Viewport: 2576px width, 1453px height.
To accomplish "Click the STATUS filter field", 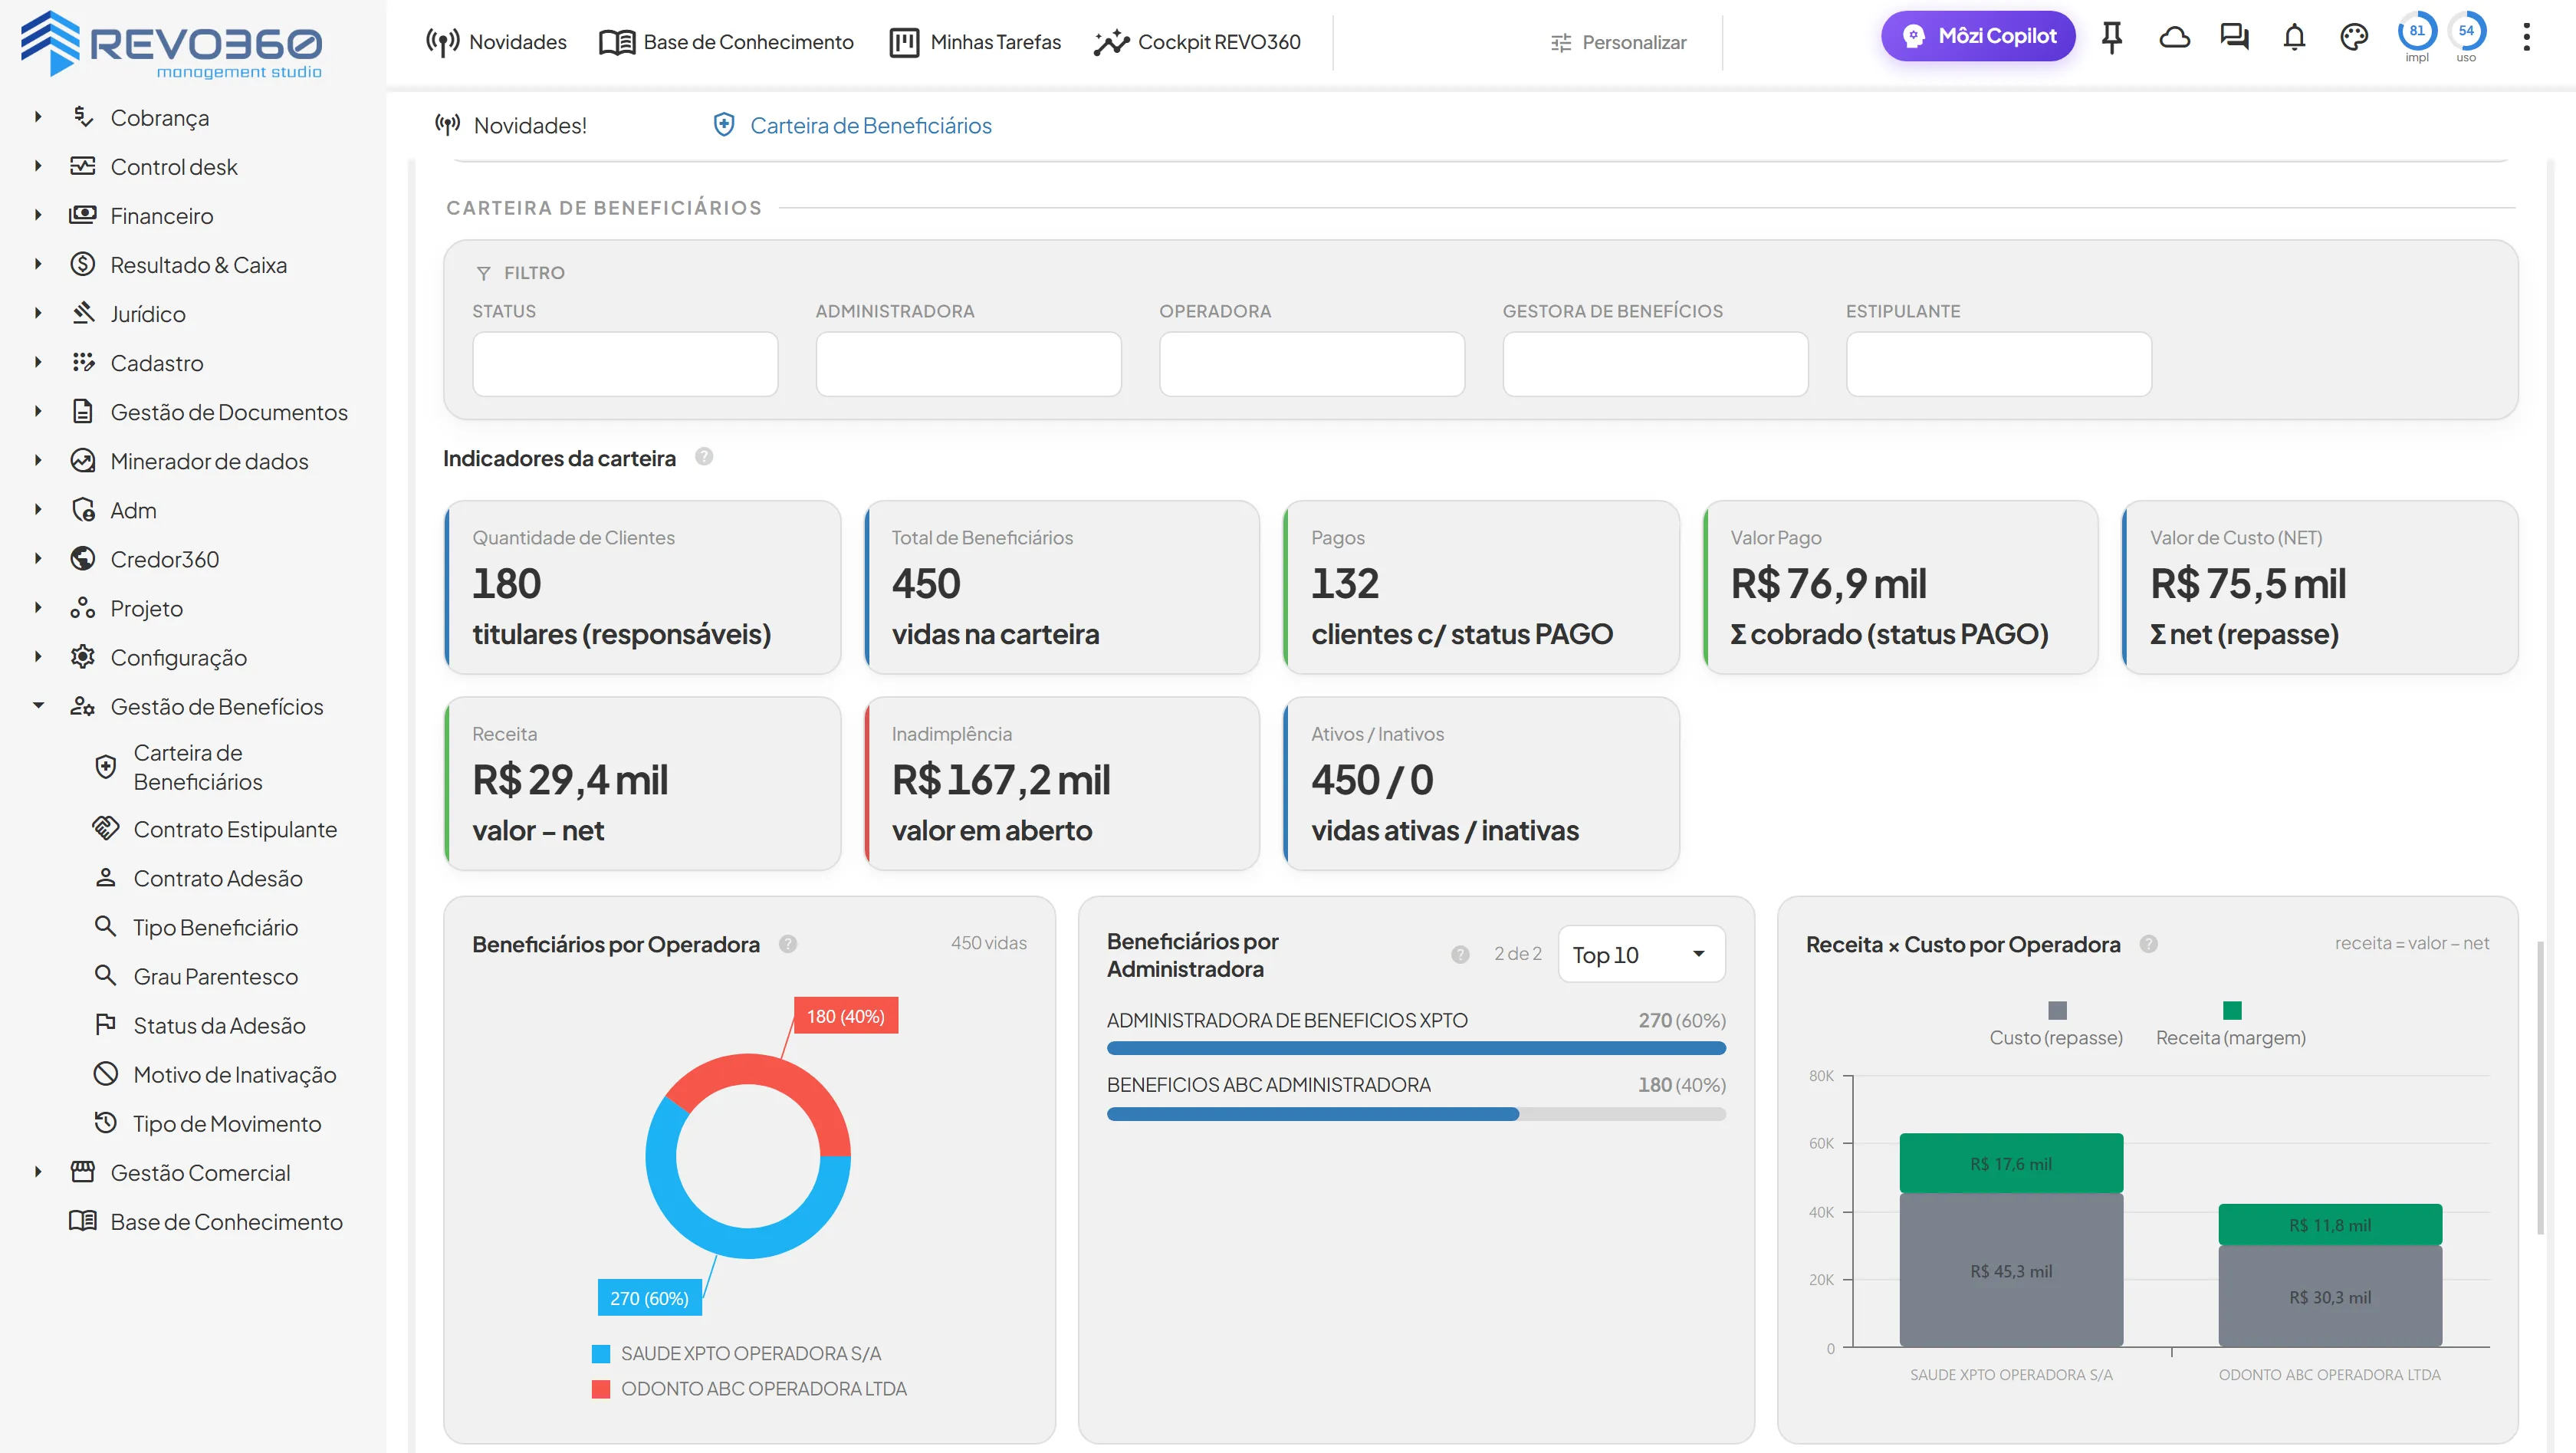I will pos(625,364).
